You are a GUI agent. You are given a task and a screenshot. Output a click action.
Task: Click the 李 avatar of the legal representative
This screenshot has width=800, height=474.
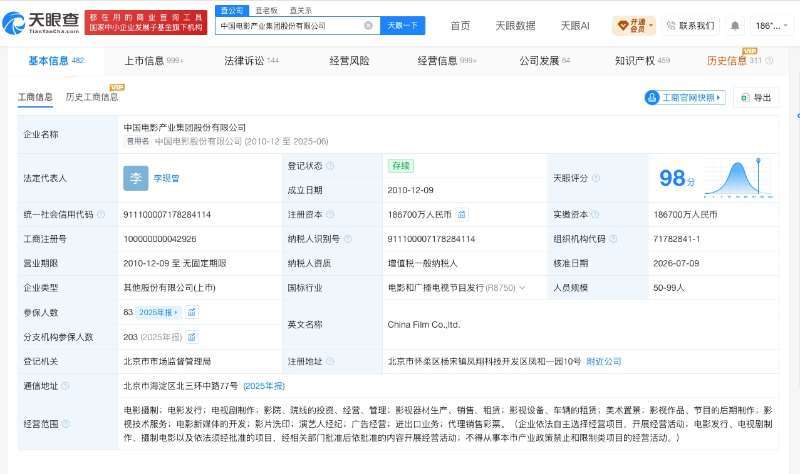[x=136, y=178]
